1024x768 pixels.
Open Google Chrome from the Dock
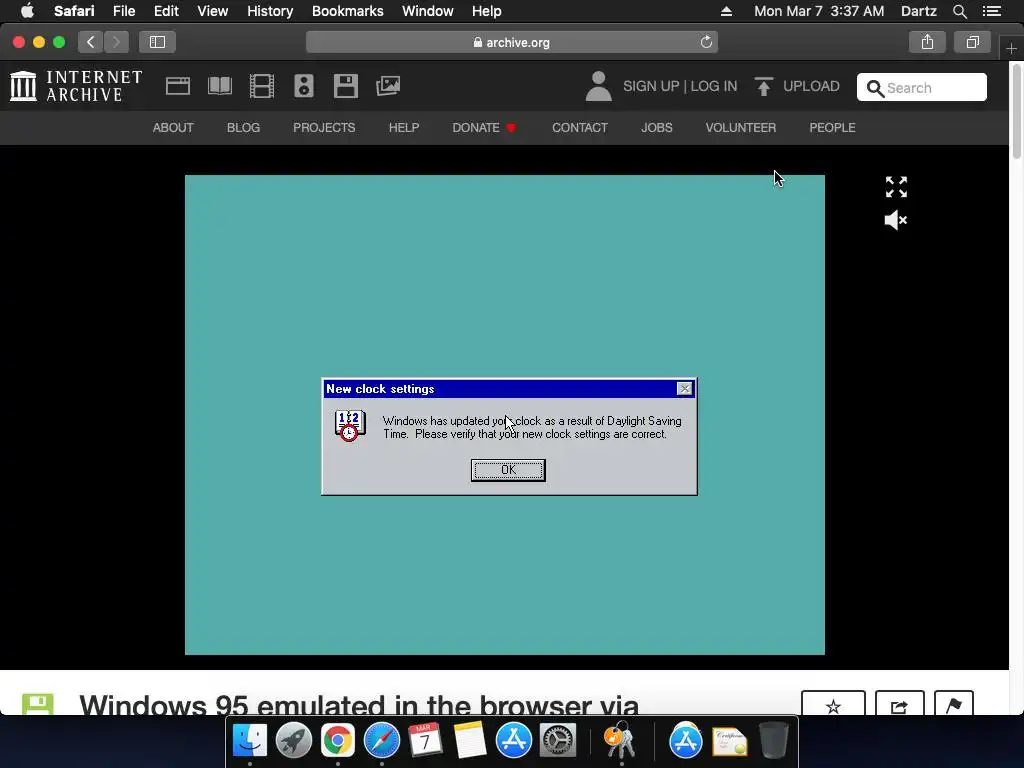(x=338, y=741)
